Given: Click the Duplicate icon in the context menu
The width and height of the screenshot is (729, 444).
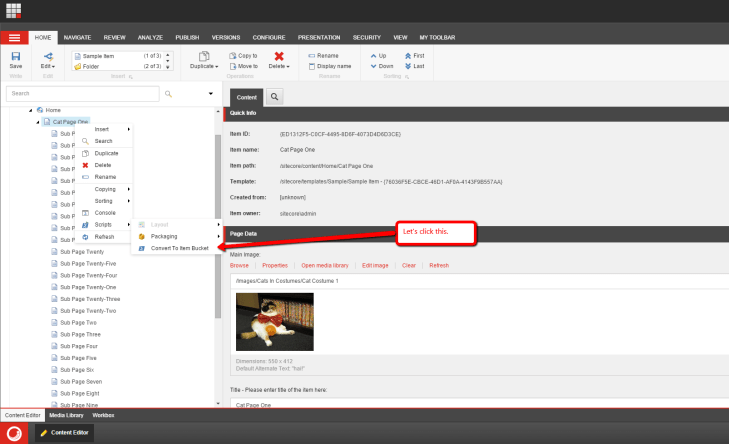Looking at the screenshot, I should pos(85,153).
